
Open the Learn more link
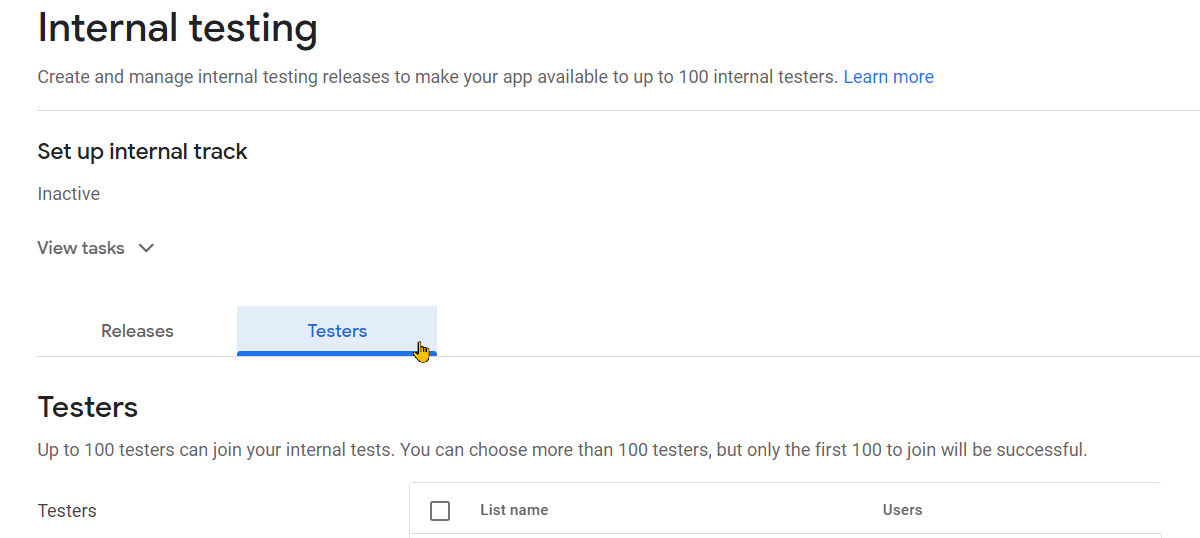coord(888,77)
